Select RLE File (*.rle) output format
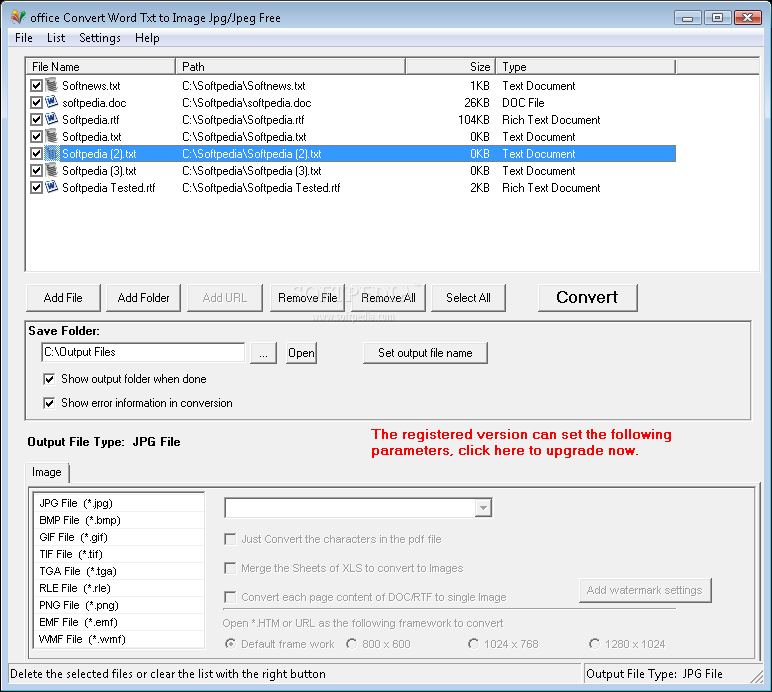The image size is (772, 692). 119,588
